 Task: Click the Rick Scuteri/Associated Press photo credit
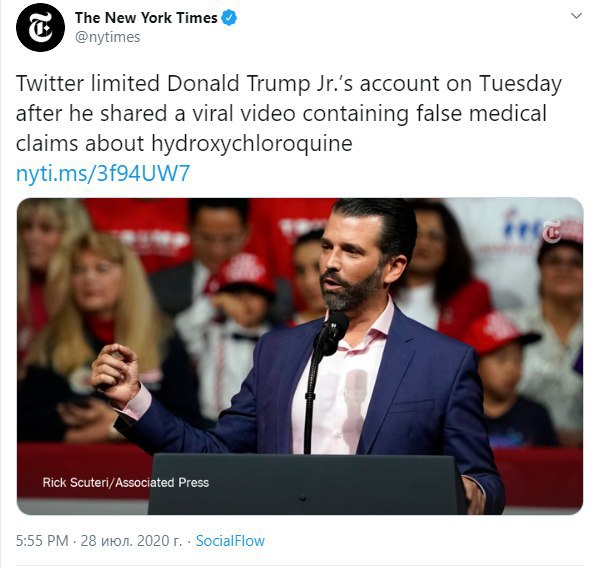coord(126,483)
